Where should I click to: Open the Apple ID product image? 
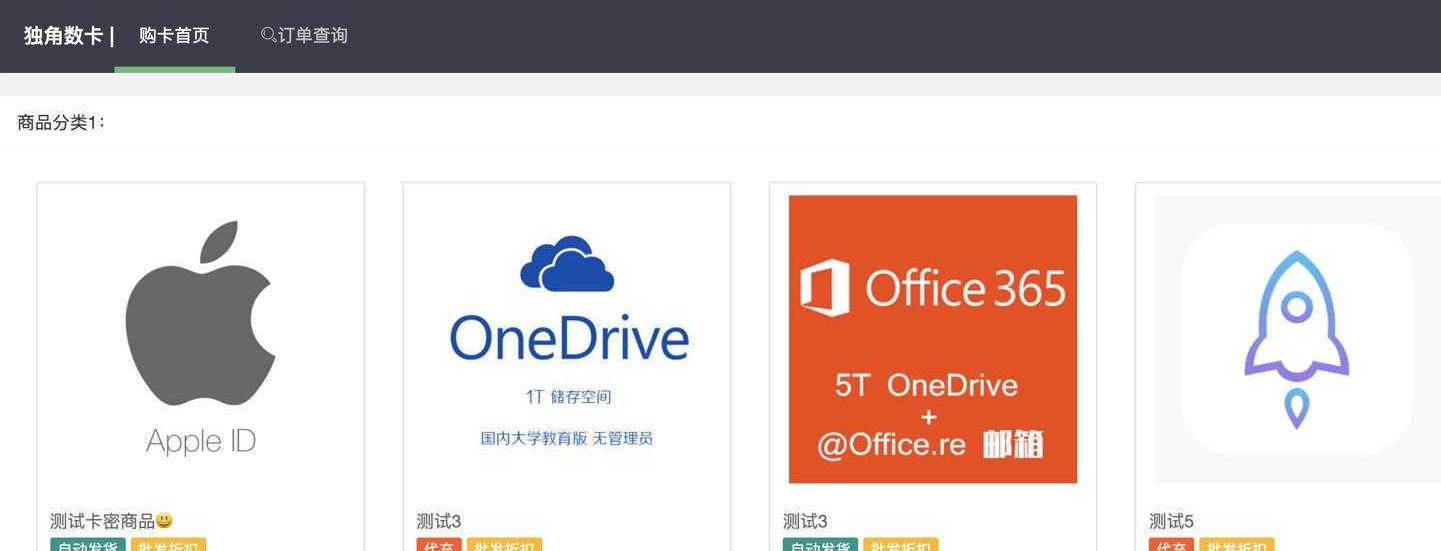coord(201,339)
